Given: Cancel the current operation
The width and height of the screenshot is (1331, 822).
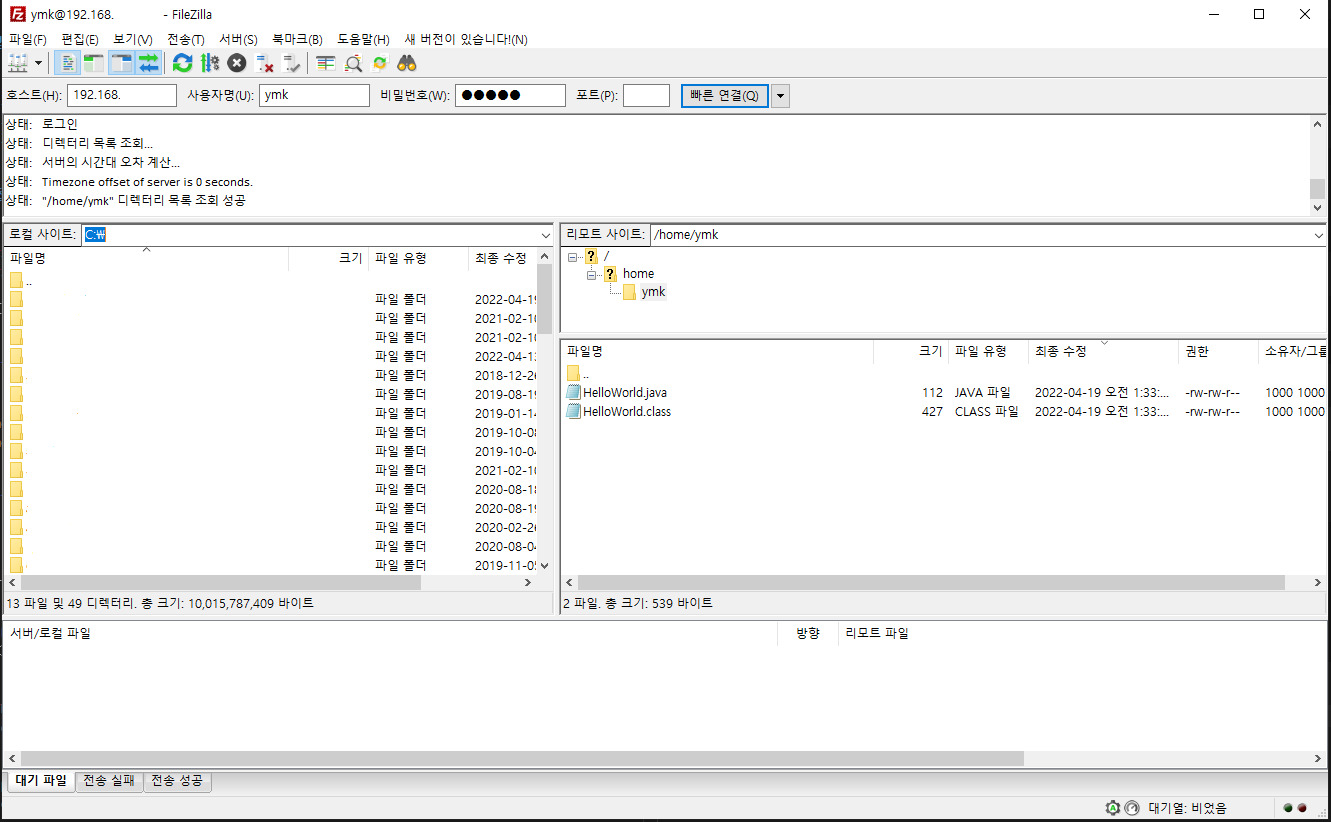Looking at the screenshot, I should tap(236, 63).
